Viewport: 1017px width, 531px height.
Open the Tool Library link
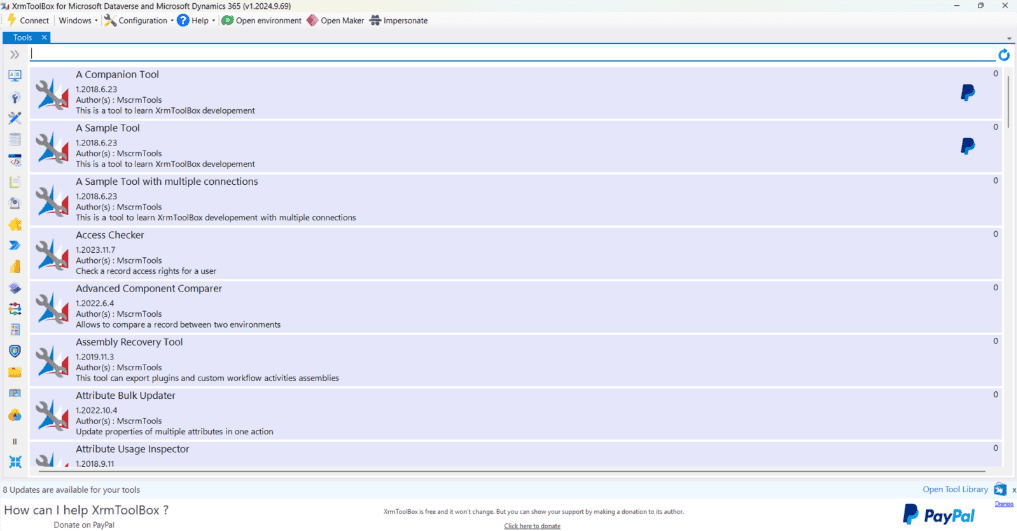[x=954, y=489]
